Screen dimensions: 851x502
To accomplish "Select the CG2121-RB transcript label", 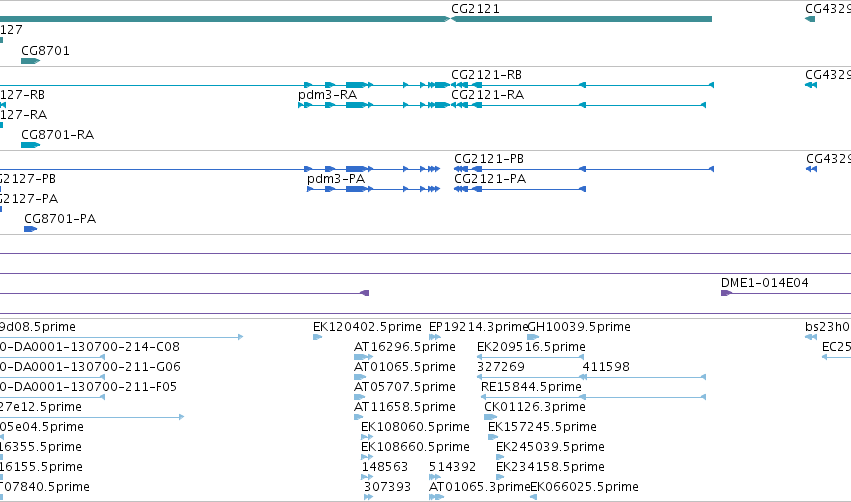I will pos(487,74).
